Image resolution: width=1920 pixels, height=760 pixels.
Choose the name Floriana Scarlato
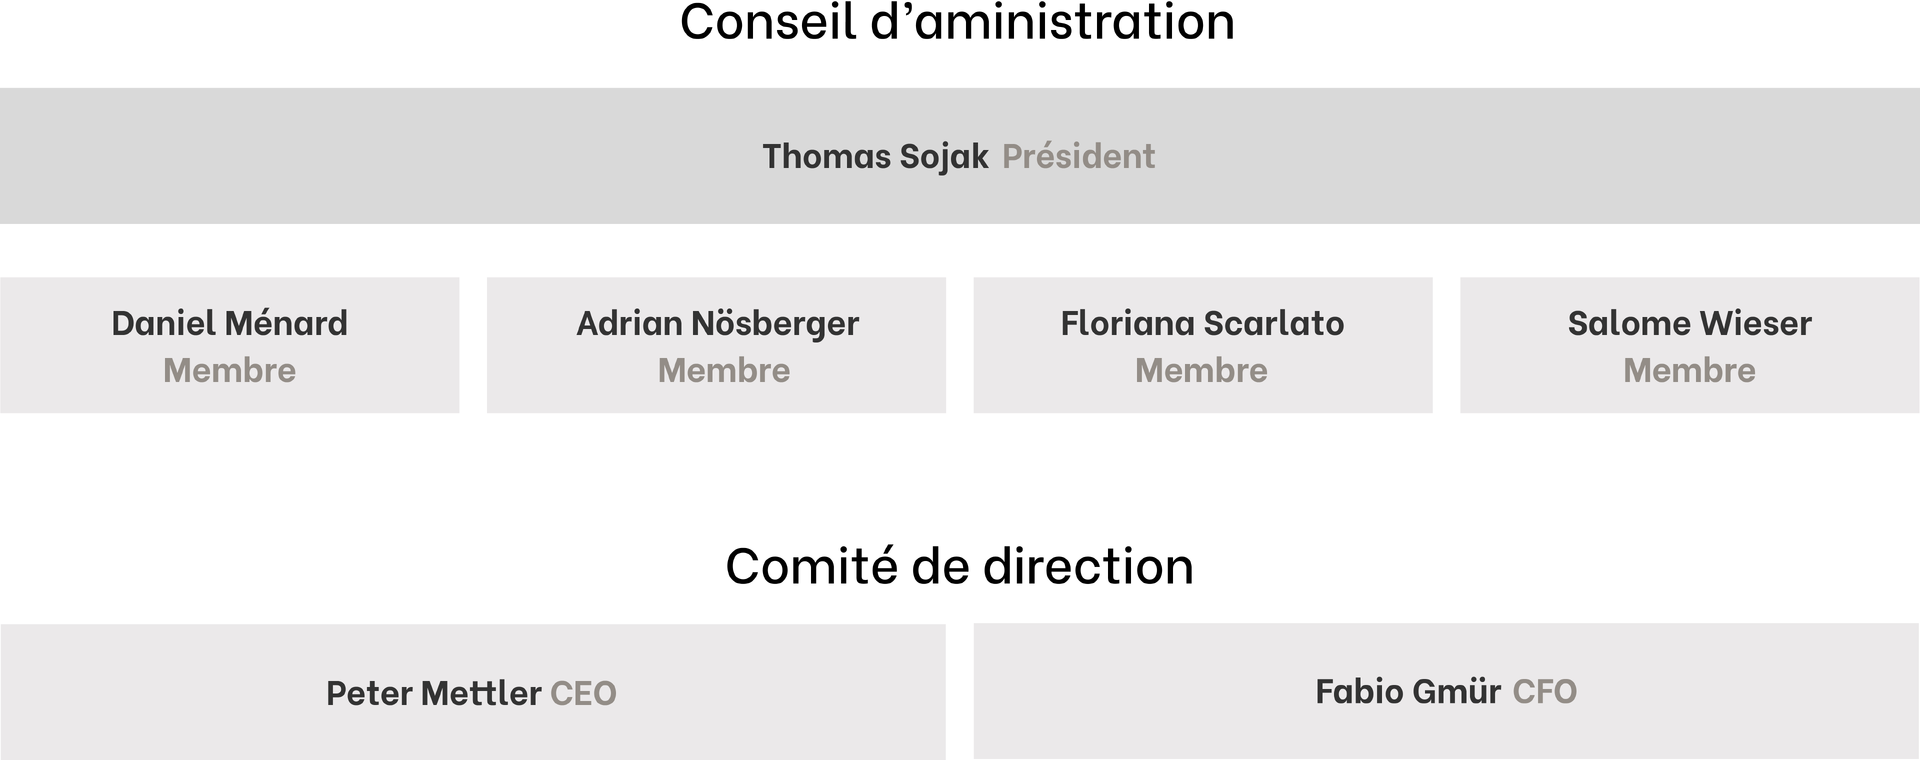point(1202,323)
